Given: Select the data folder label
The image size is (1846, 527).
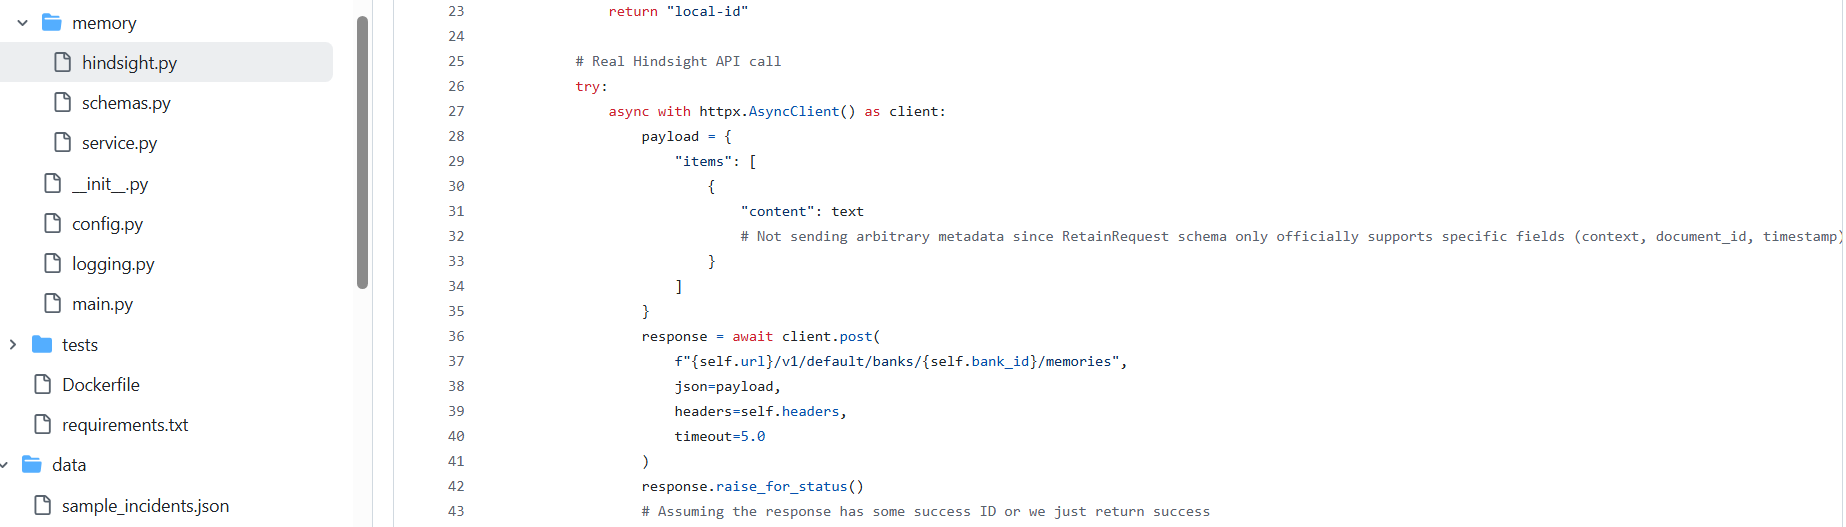Looking at the screenshot, I should (69, 465).
